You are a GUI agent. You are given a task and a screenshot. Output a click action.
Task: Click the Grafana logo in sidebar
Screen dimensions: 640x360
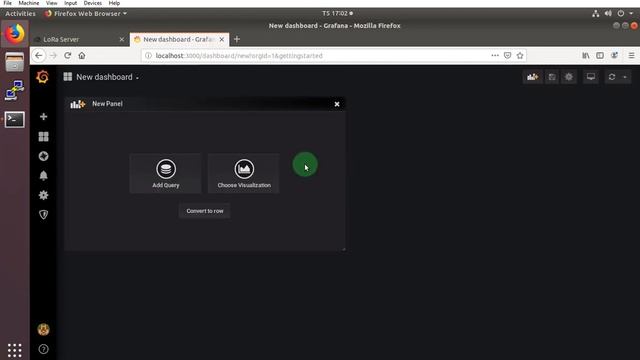pos(42,77)
